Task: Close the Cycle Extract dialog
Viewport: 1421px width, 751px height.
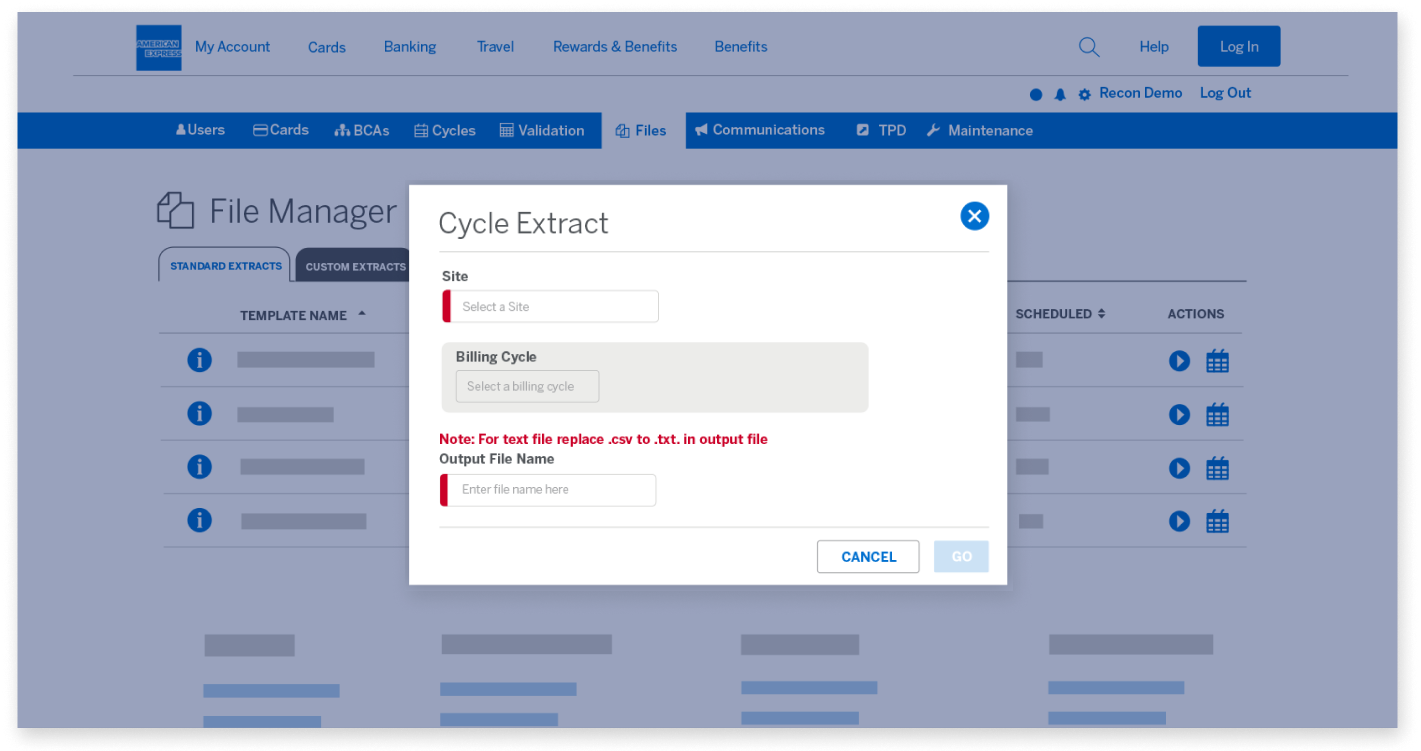Action: click(974, 216)
